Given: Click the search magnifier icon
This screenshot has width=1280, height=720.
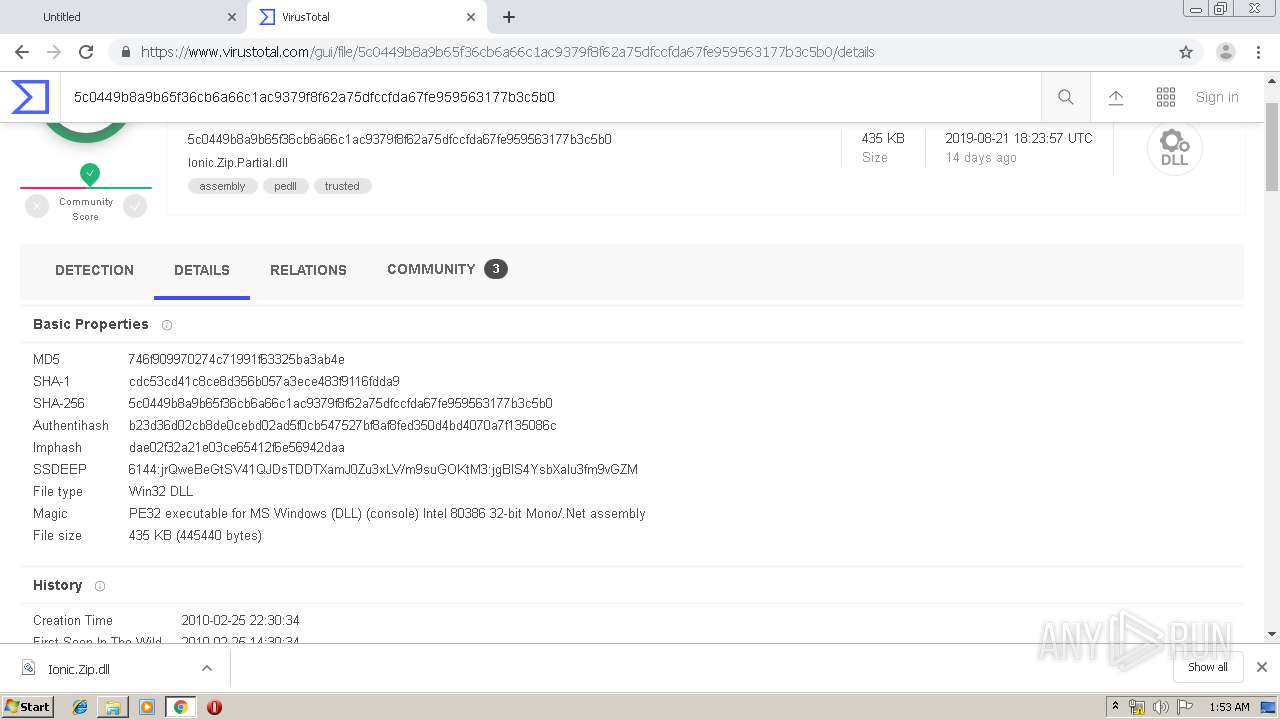Looking at the screenshot, I should click(x=1066, y=97).
